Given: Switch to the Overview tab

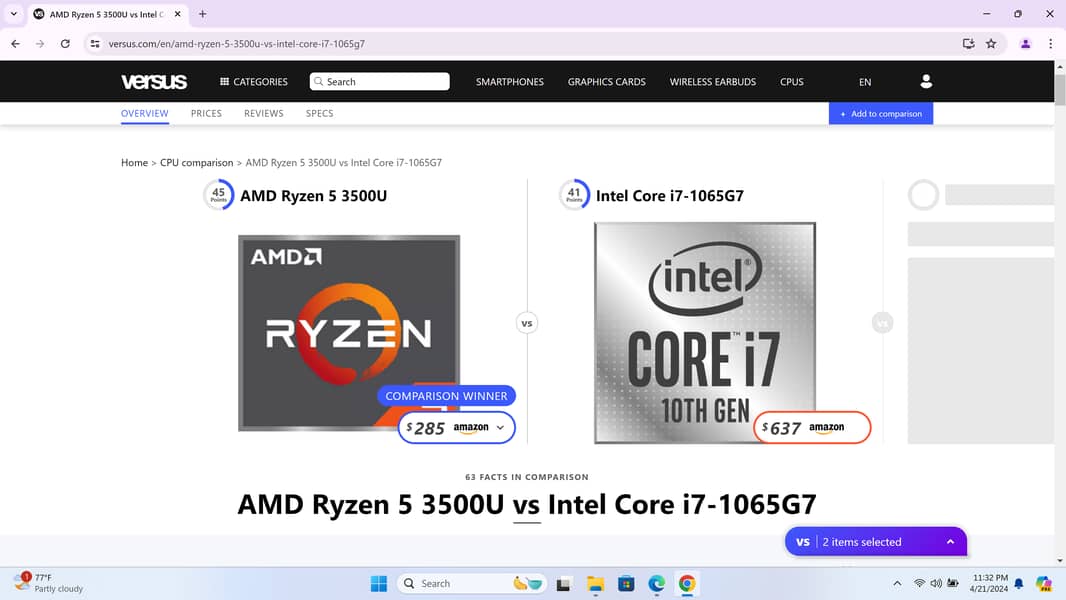Looking at the screenshot, I should point(145,113).
